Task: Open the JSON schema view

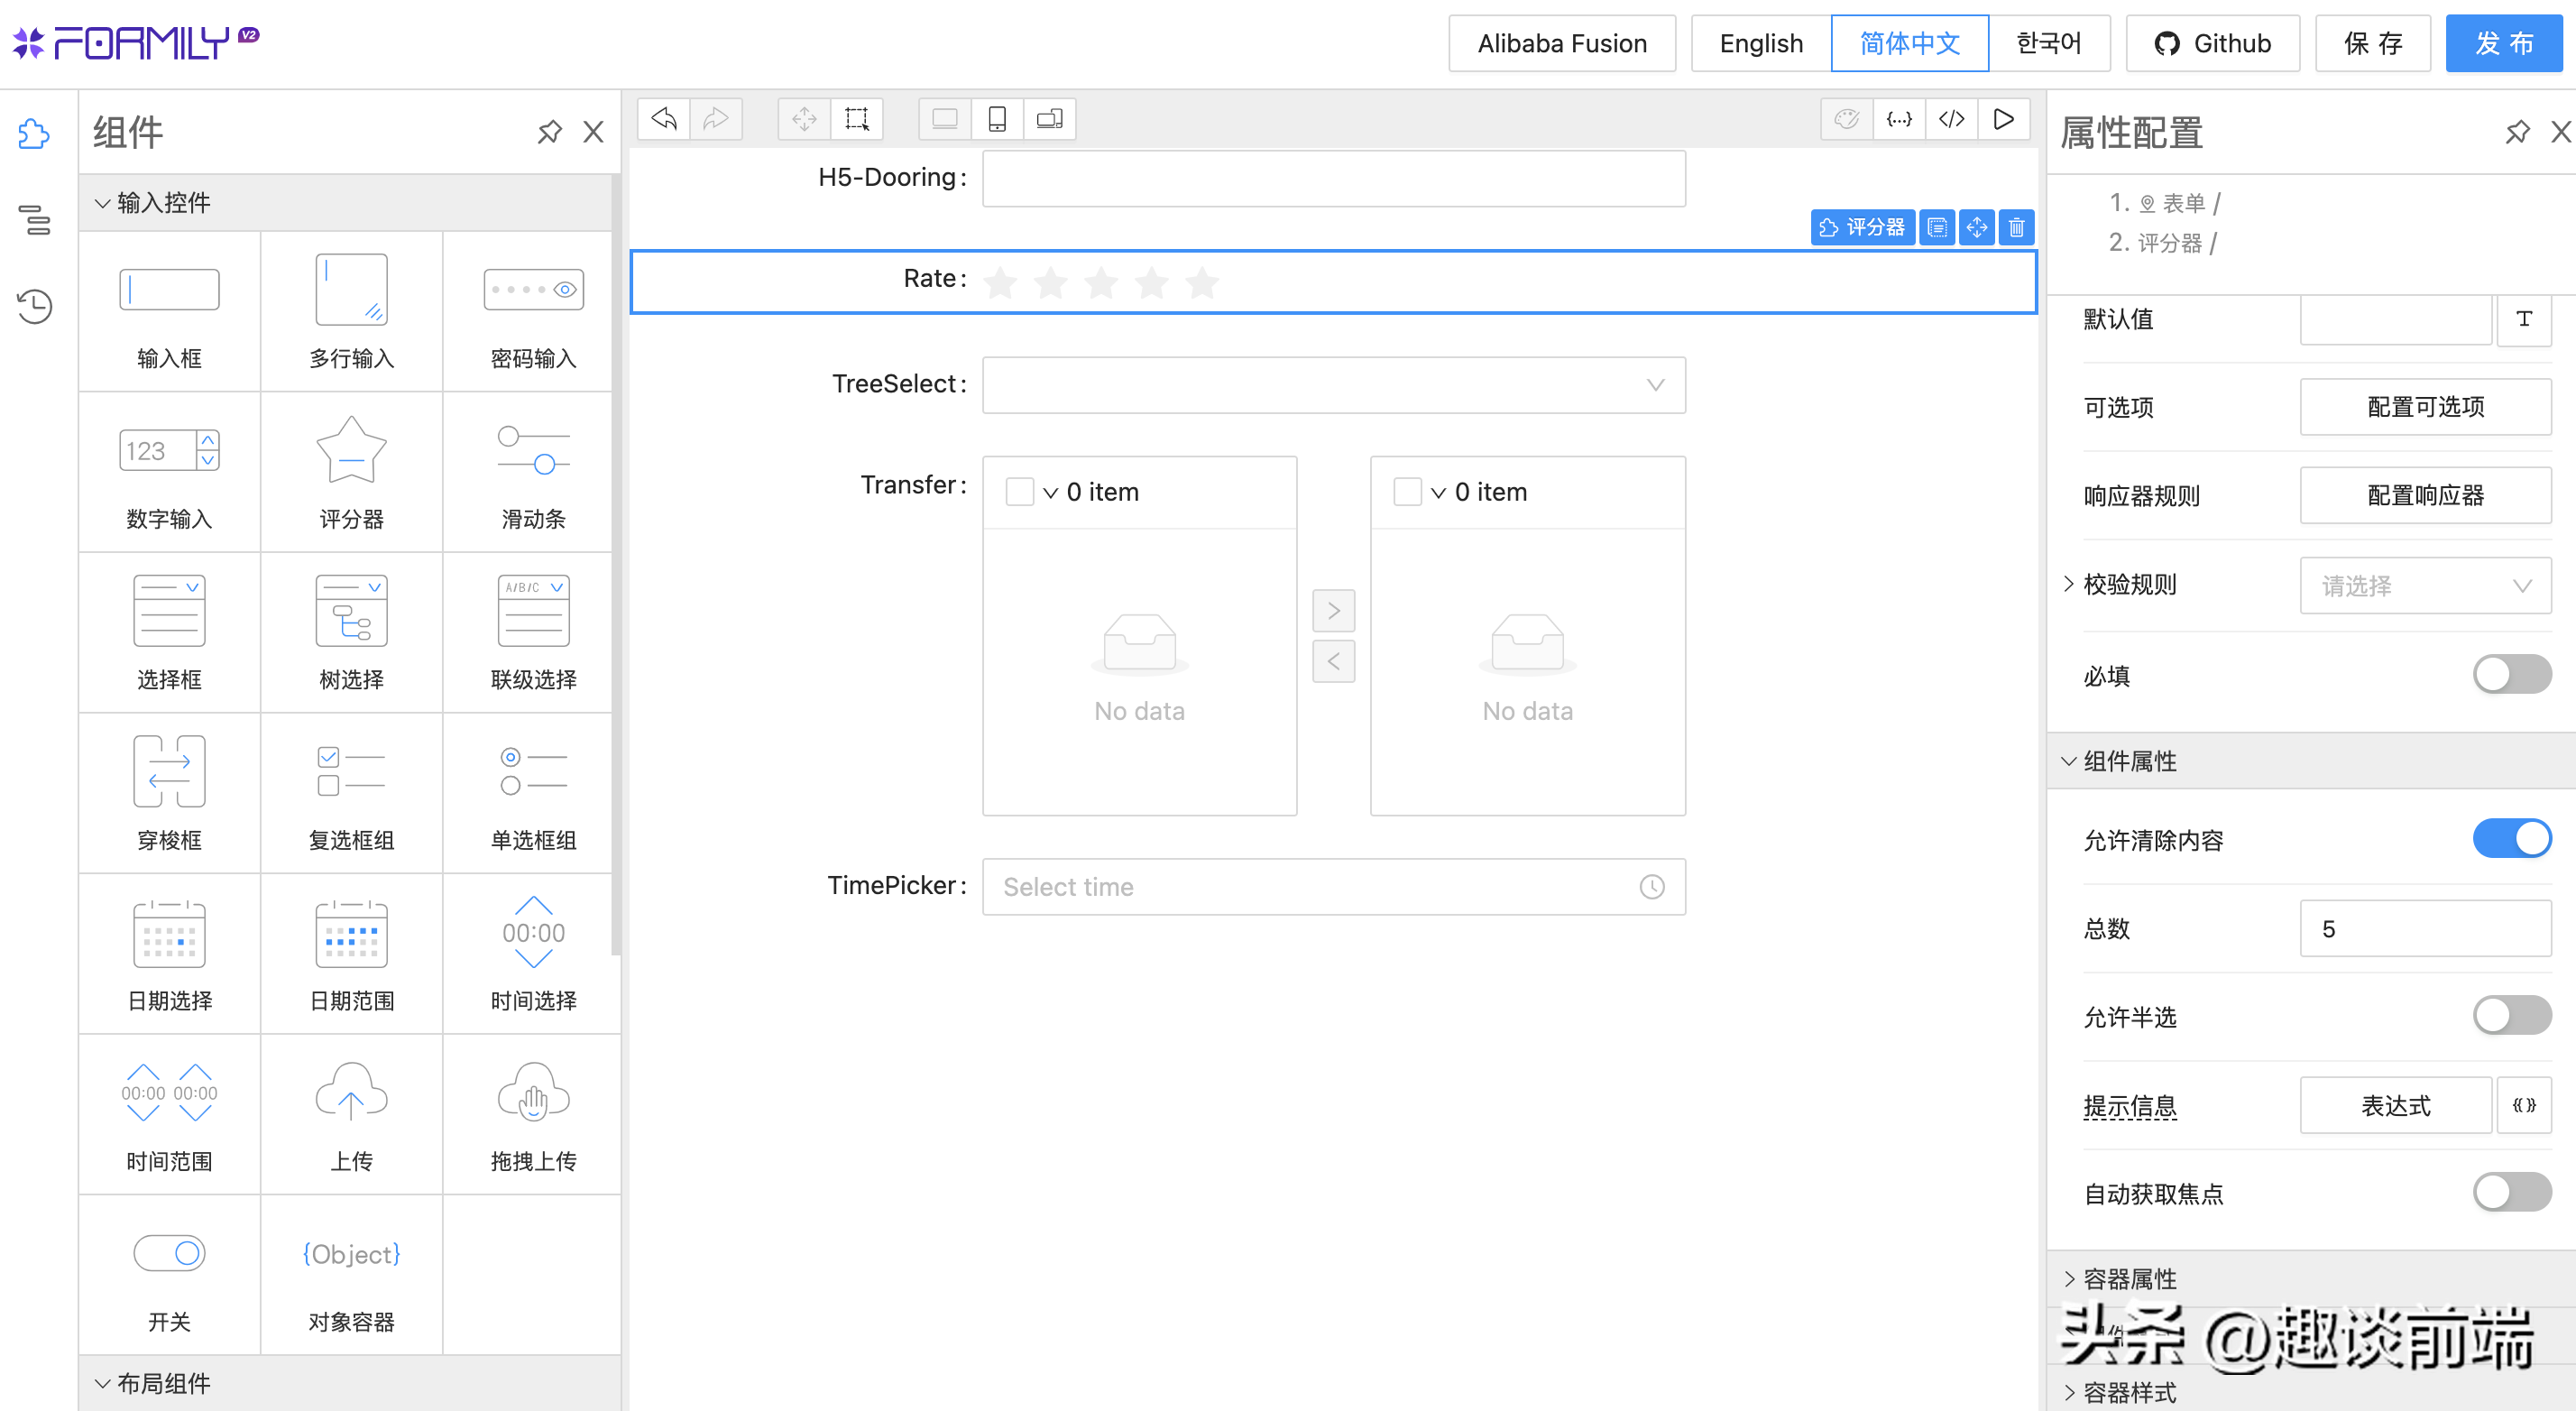Action: (1899, 119)
